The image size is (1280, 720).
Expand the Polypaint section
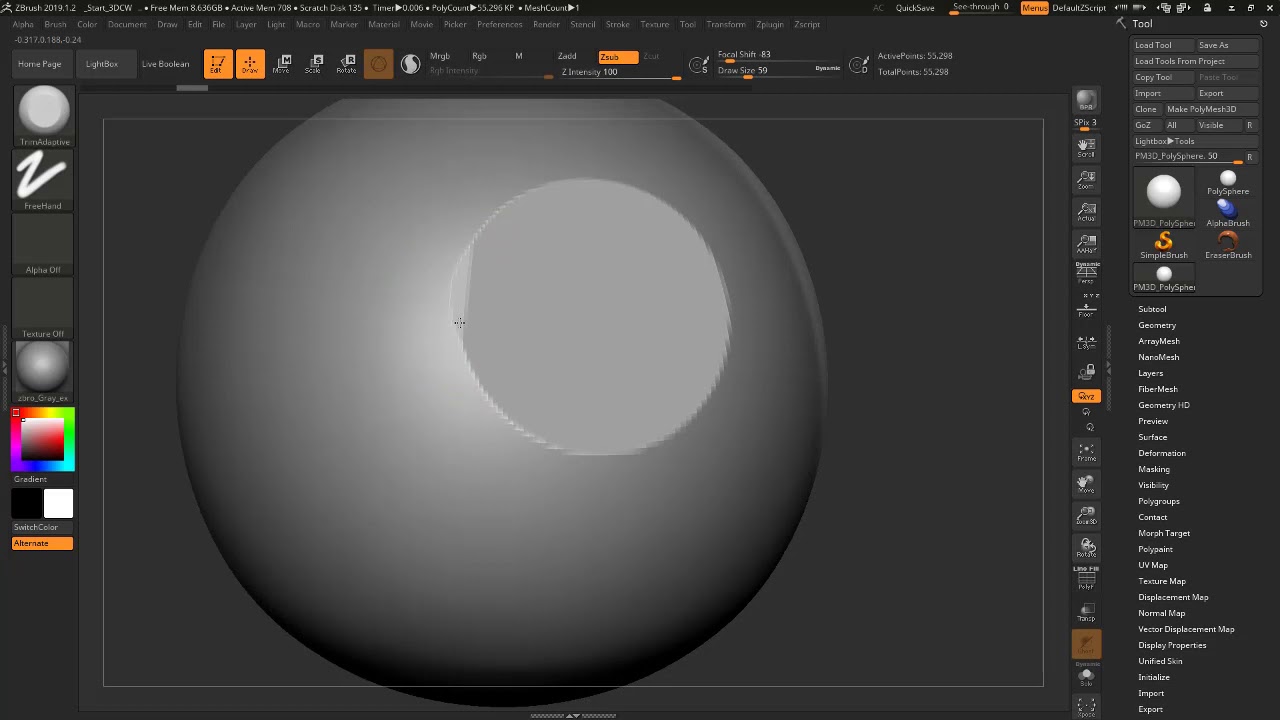[1155, 549]
